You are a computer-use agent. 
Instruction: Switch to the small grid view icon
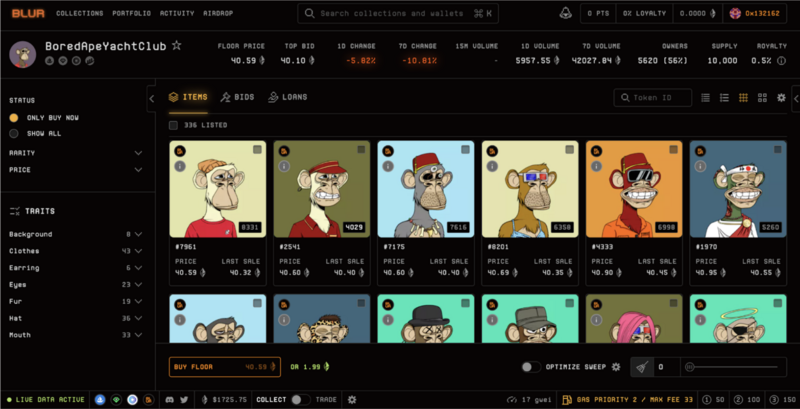[x=743, y=98]
